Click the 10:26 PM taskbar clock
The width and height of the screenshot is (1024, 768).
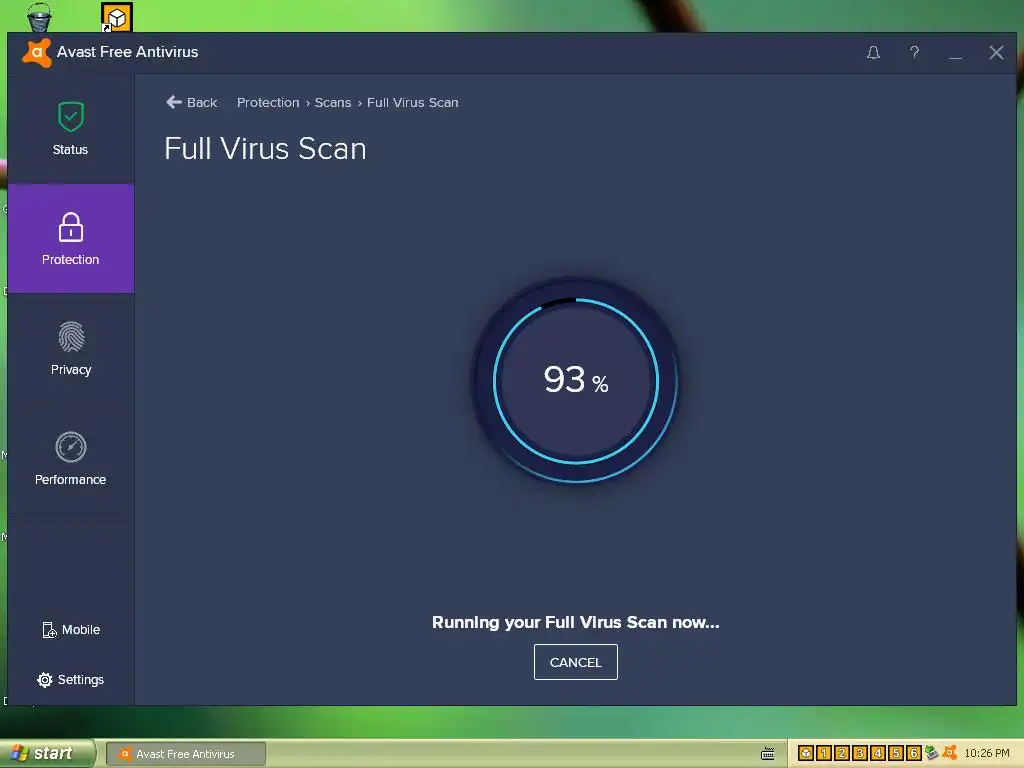coord(986,754)
